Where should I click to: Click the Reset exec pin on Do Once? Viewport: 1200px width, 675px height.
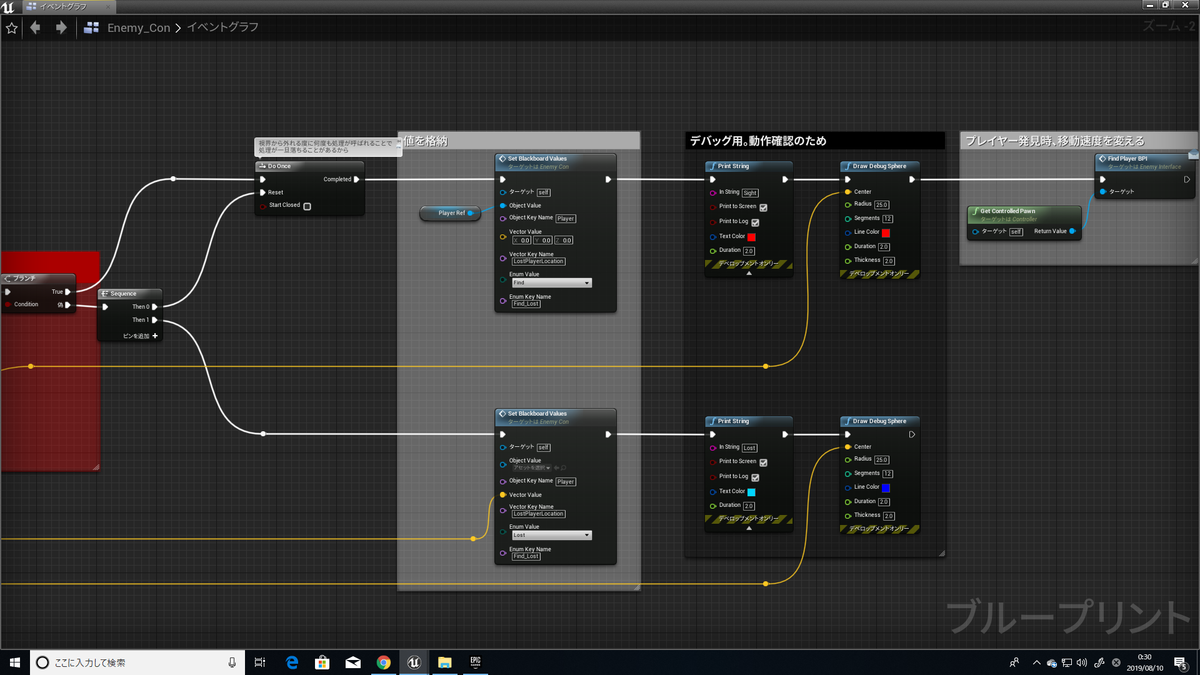263,192
